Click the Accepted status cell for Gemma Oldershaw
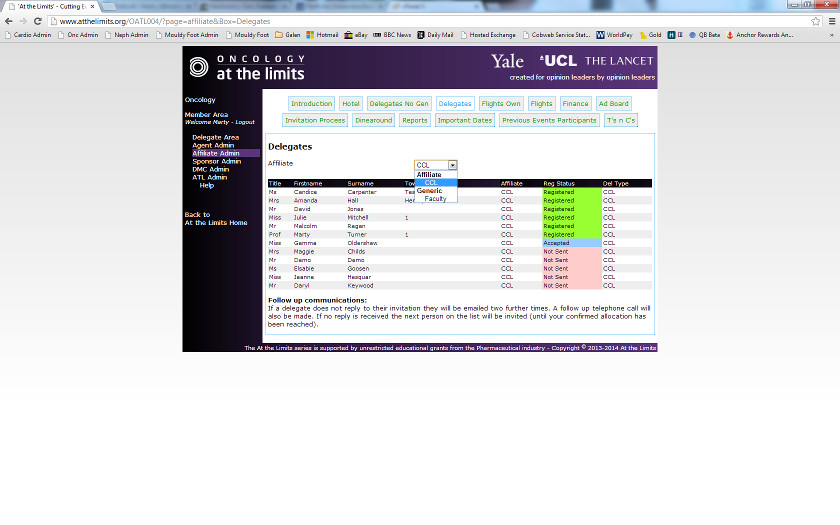This screenshot has width=840, height=525. click(572, 243)
